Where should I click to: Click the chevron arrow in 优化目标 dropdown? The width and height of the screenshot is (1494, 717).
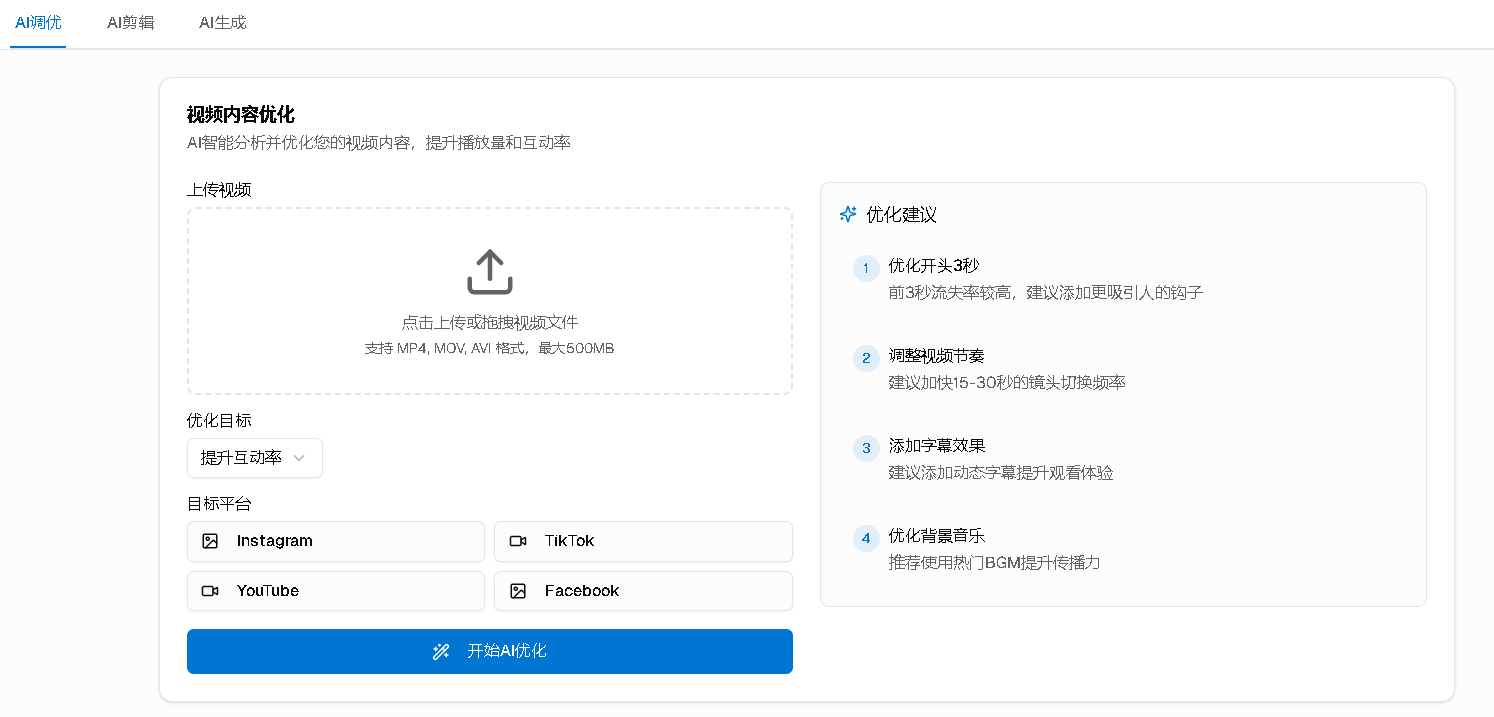tap(298, 458)
